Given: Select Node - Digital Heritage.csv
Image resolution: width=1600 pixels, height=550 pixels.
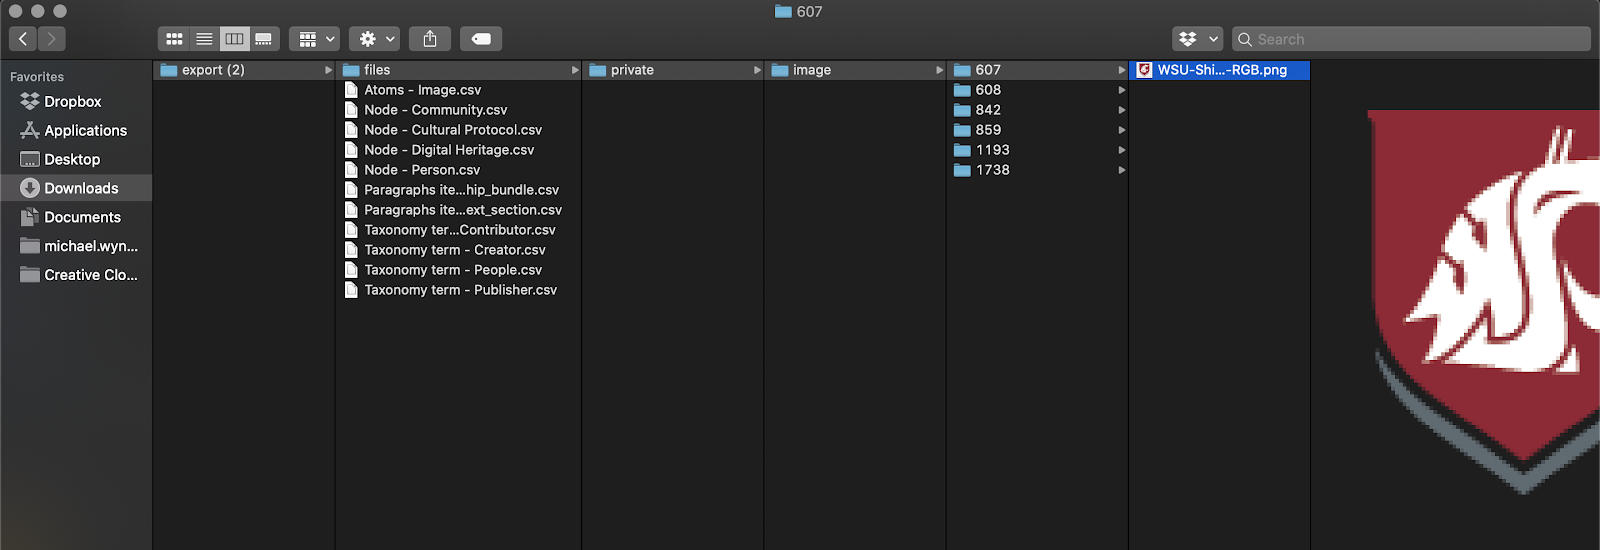Looking at the screenshot, I should click(458, 150).
